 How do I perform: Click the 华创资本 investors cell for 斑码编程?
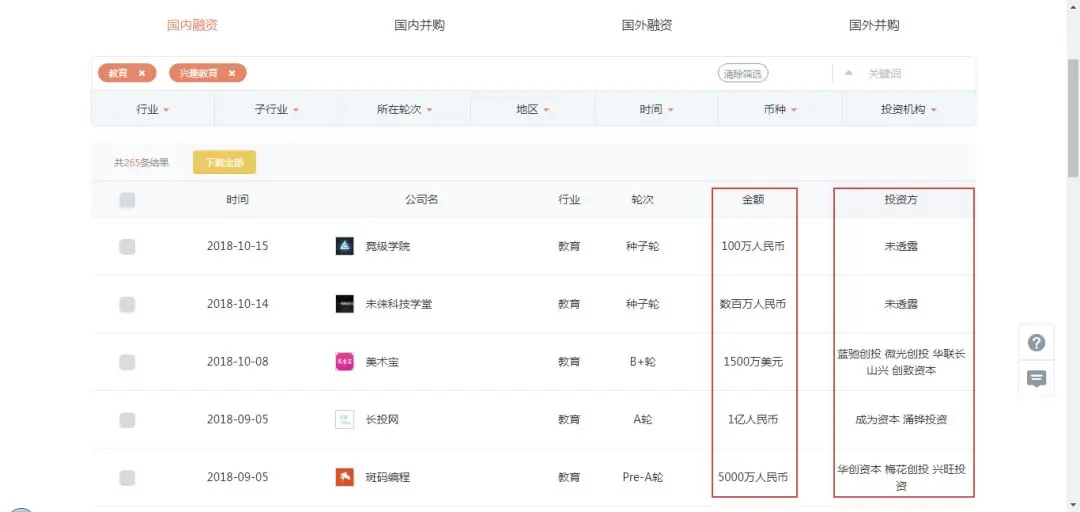[x=901, y=477]
